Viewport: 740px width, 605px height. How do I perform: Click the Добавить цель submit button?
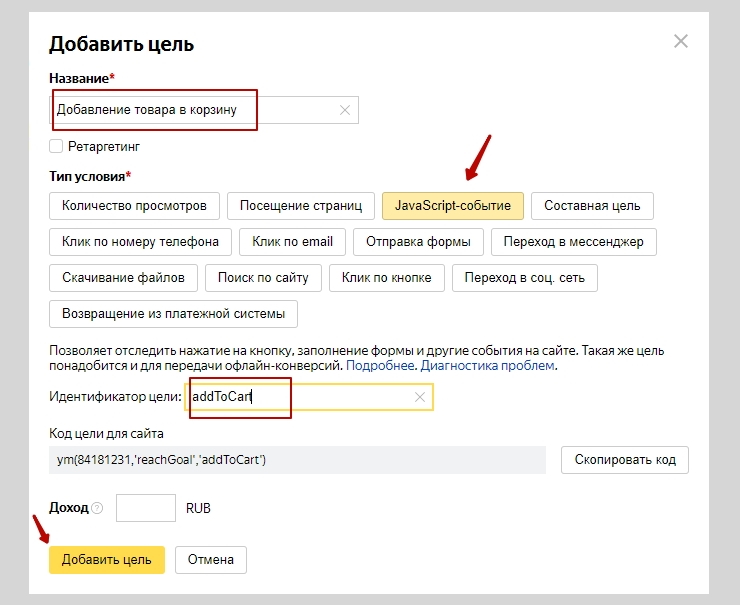[x=106, y=559]
